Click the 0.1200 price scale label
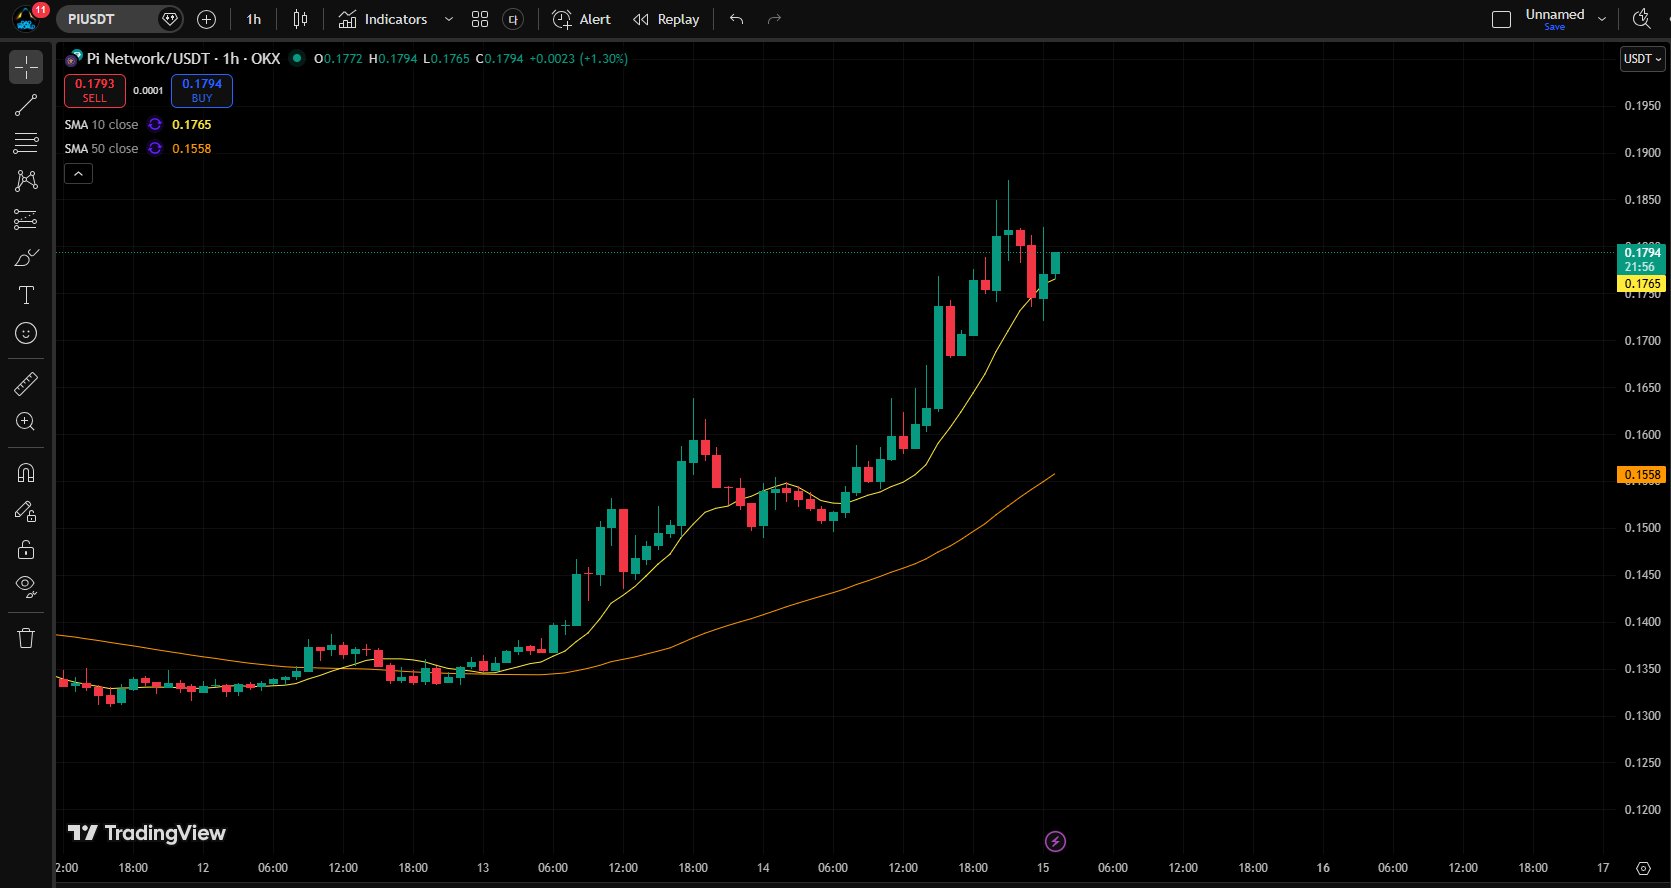This screenshot has width=1671, height=888. click(x=1642, y=810)
